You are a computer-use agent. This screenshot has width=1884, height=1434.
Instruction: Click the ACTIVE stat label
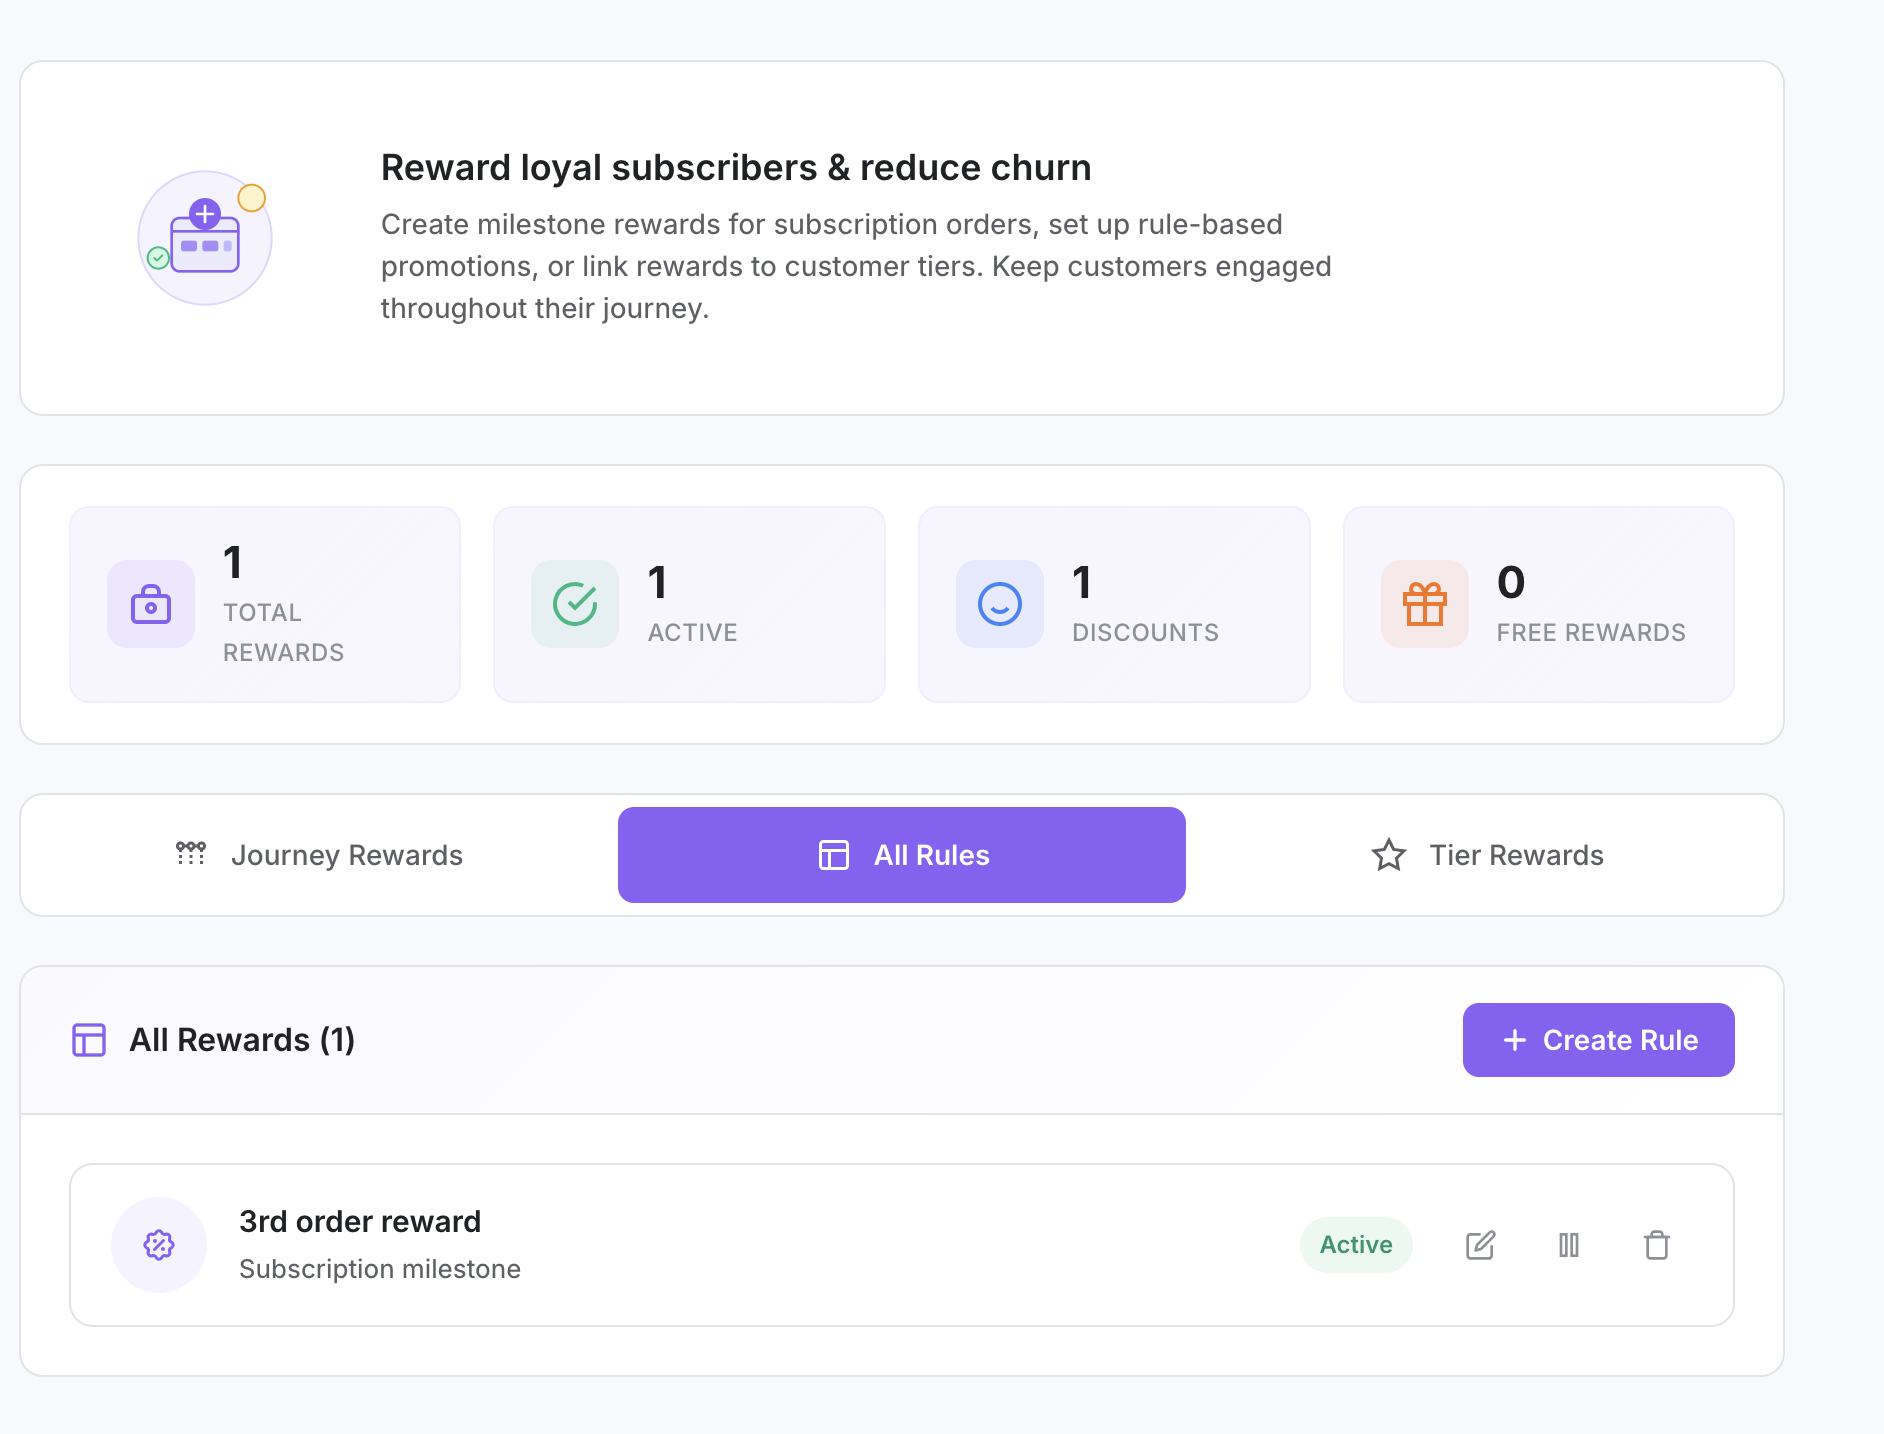(x=693, y=632)
